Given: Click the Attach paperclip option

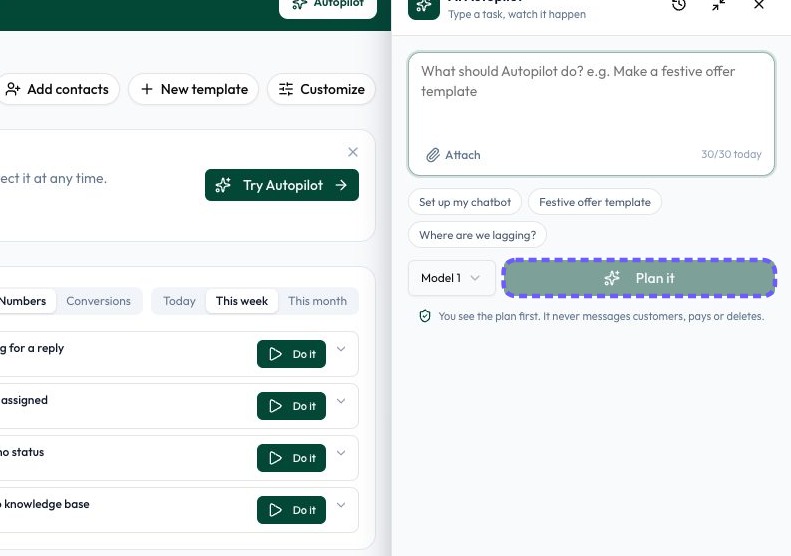Looking at the screenshot, I should (x=453, y=155).
